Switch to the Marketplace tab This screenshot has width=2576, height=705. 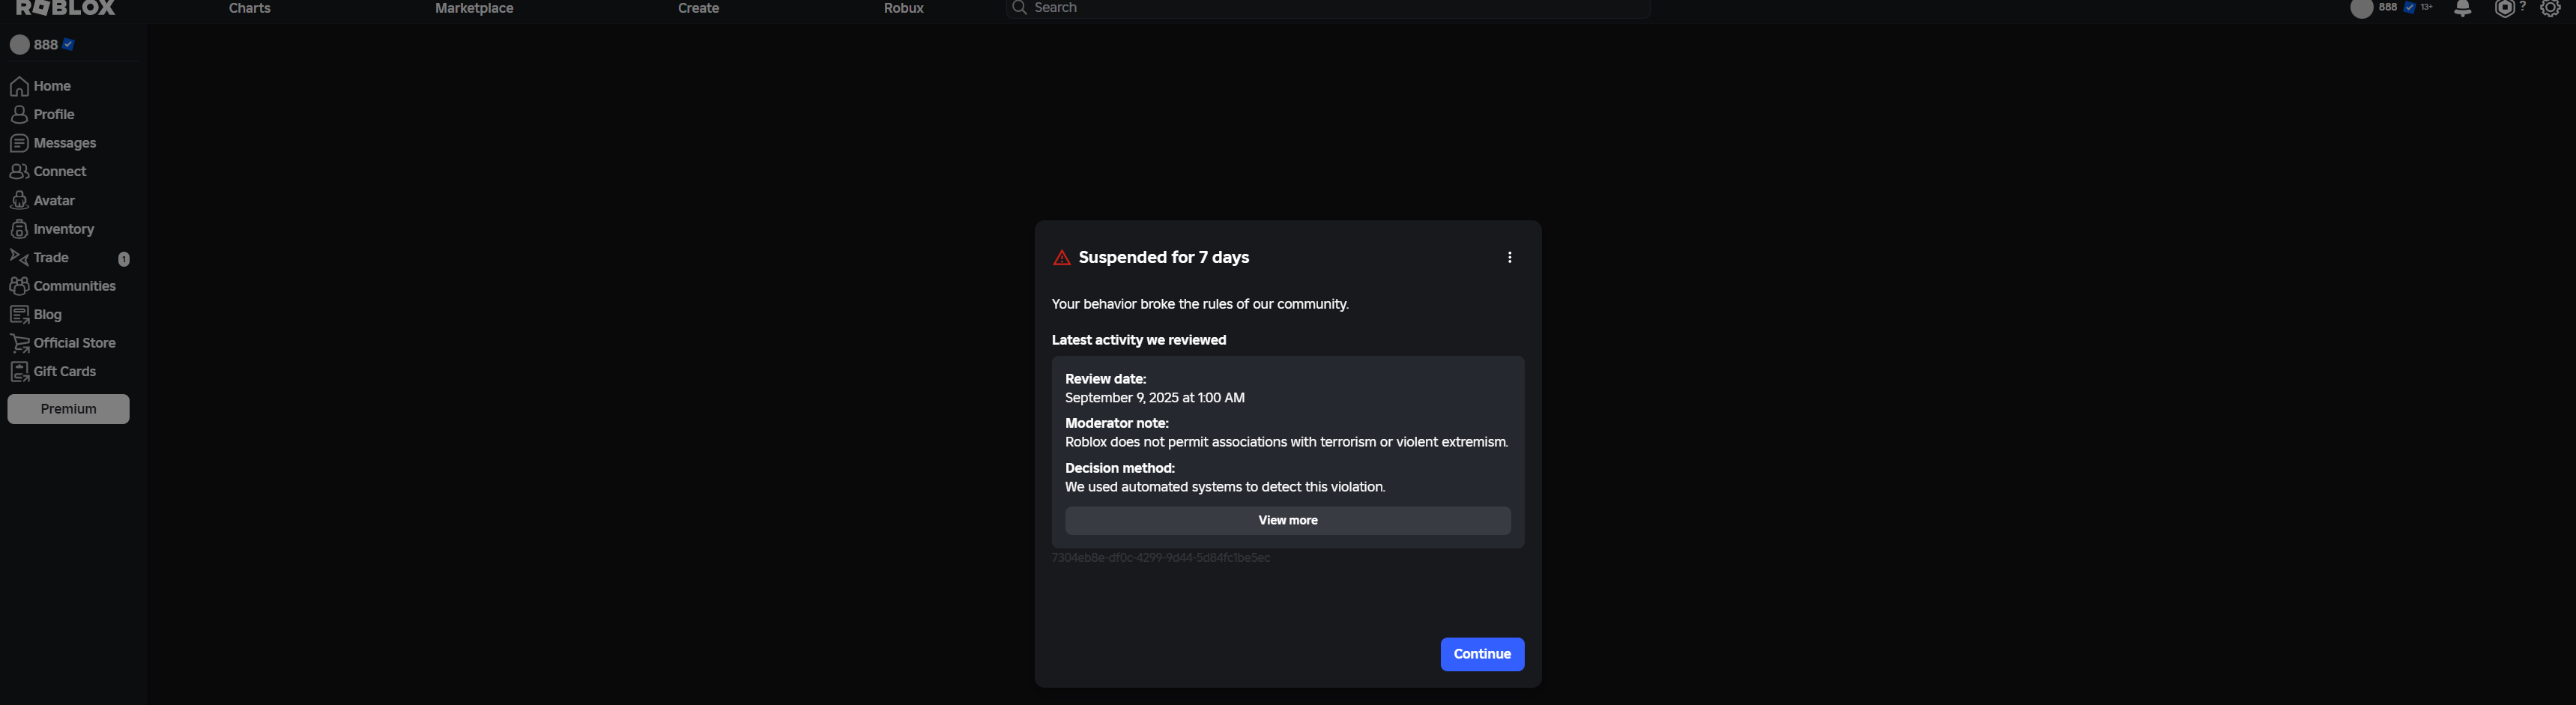(474, 8)
